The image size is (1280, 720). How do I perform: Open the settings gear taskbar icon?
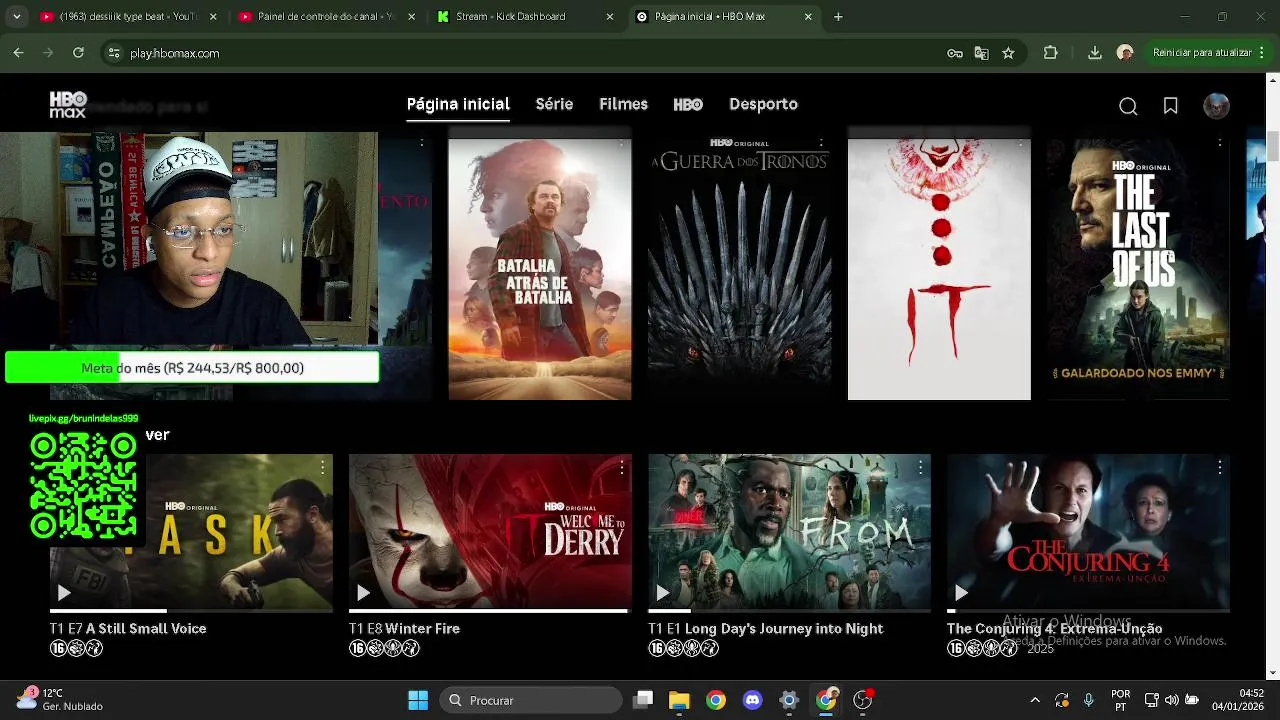[789, 700]
